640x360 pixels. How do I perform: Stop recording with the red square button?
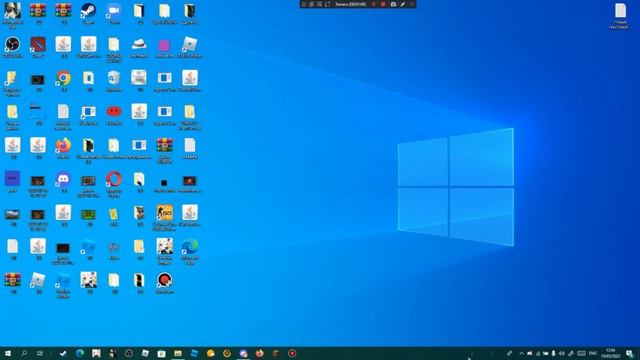coord(383,4)
